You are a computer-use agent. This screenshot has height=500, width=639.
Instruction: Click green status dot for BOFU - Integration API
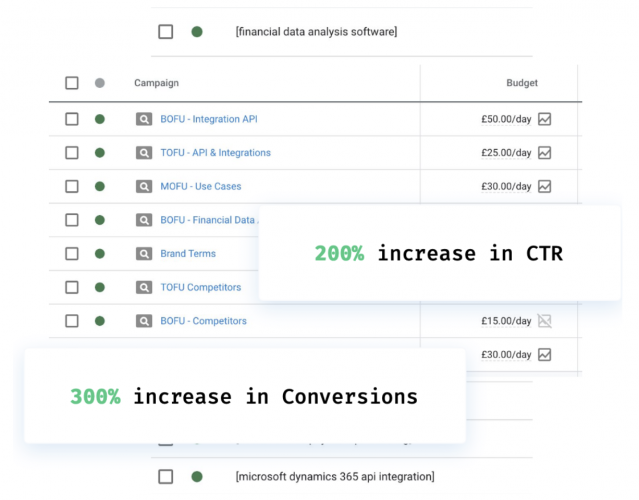[x=100, y=119]
